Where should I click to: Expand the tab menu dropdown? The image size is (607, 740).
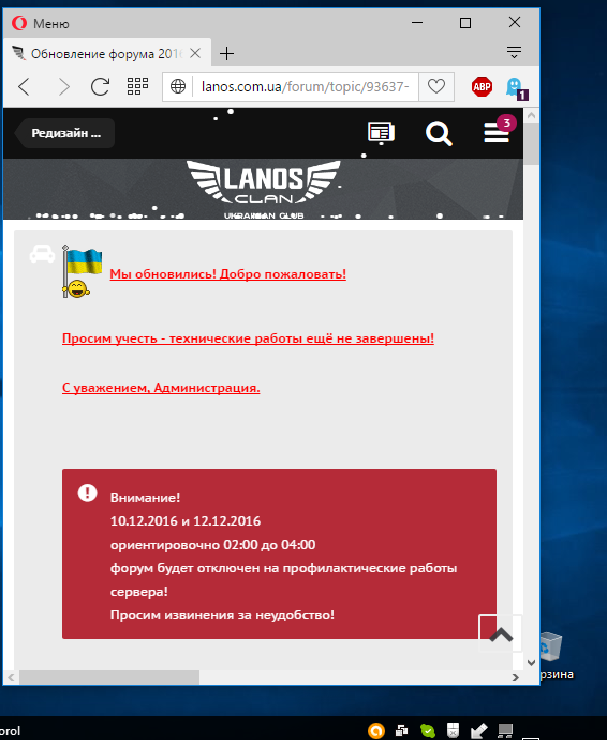(x=514, y=52)
